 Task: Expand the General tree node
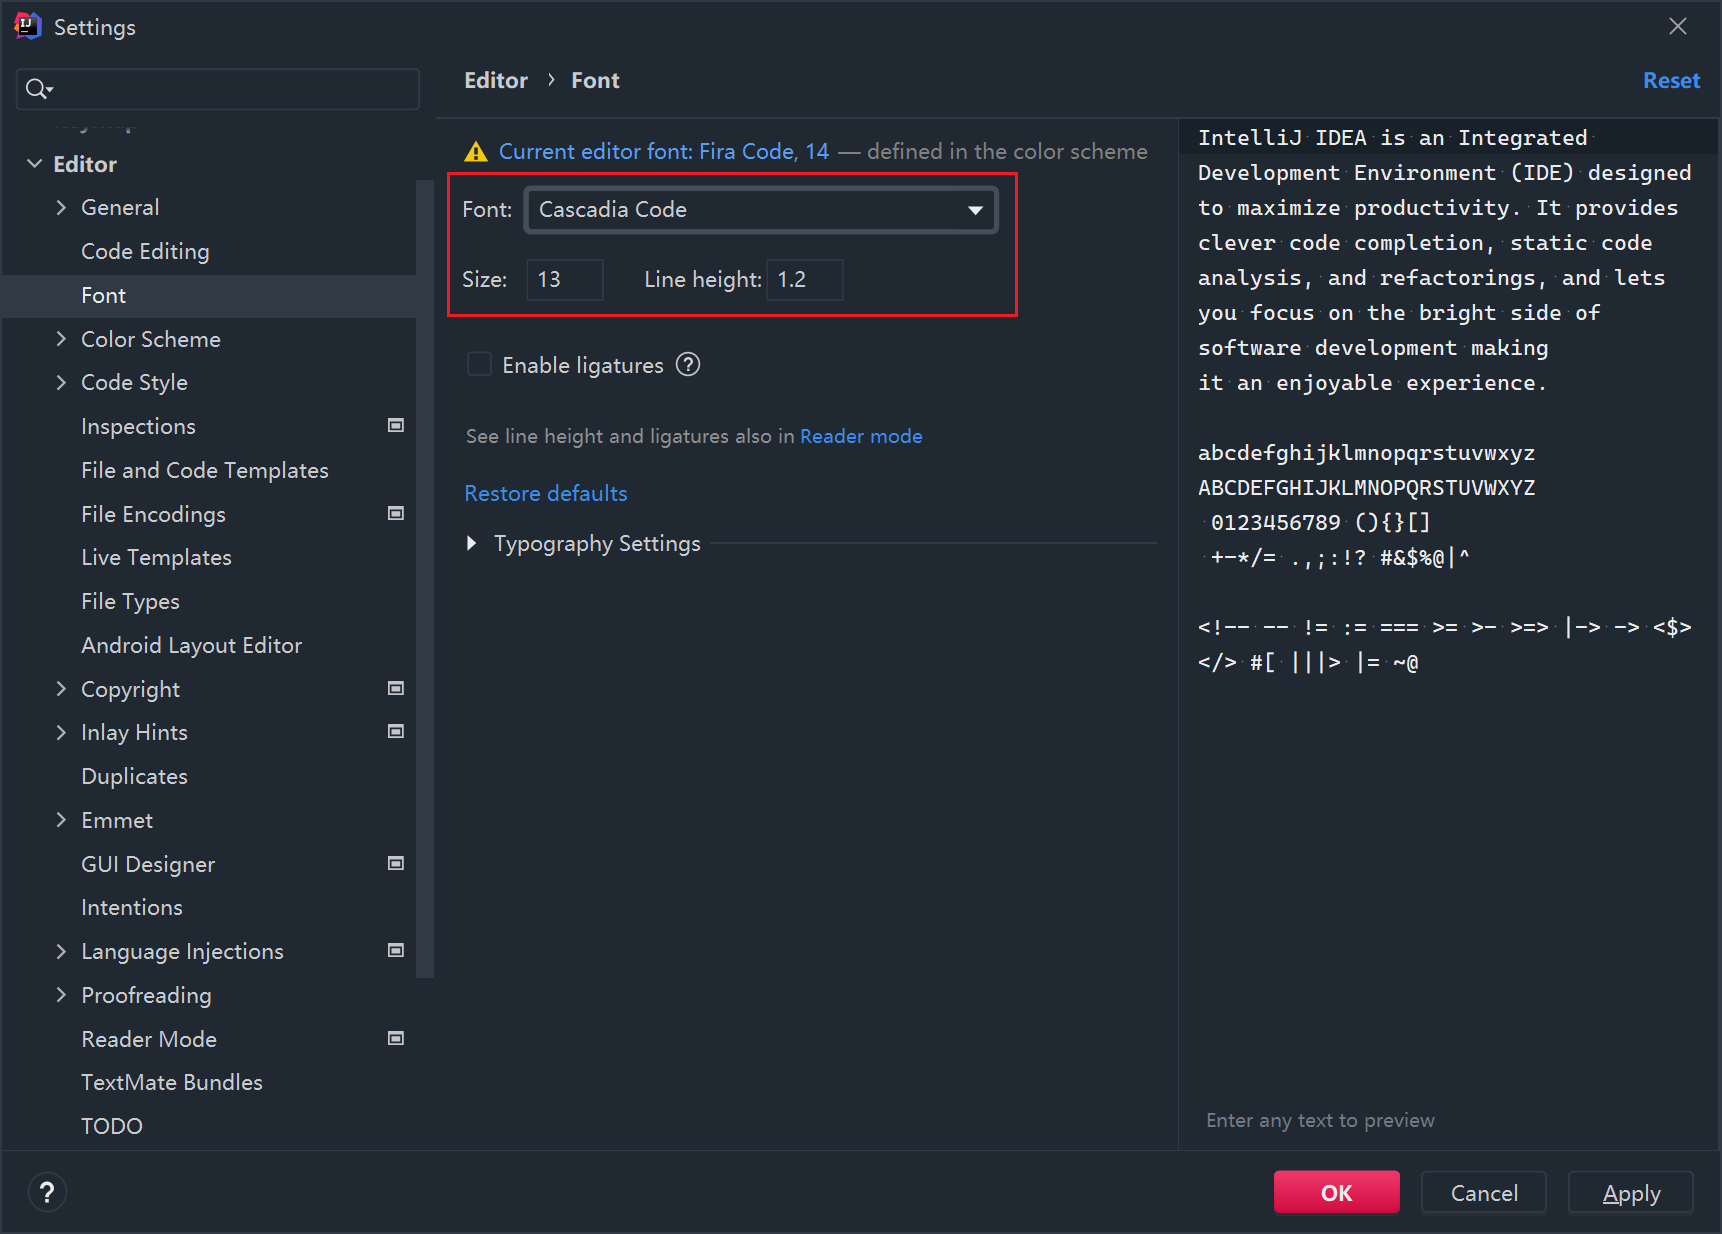click(61, 208)
